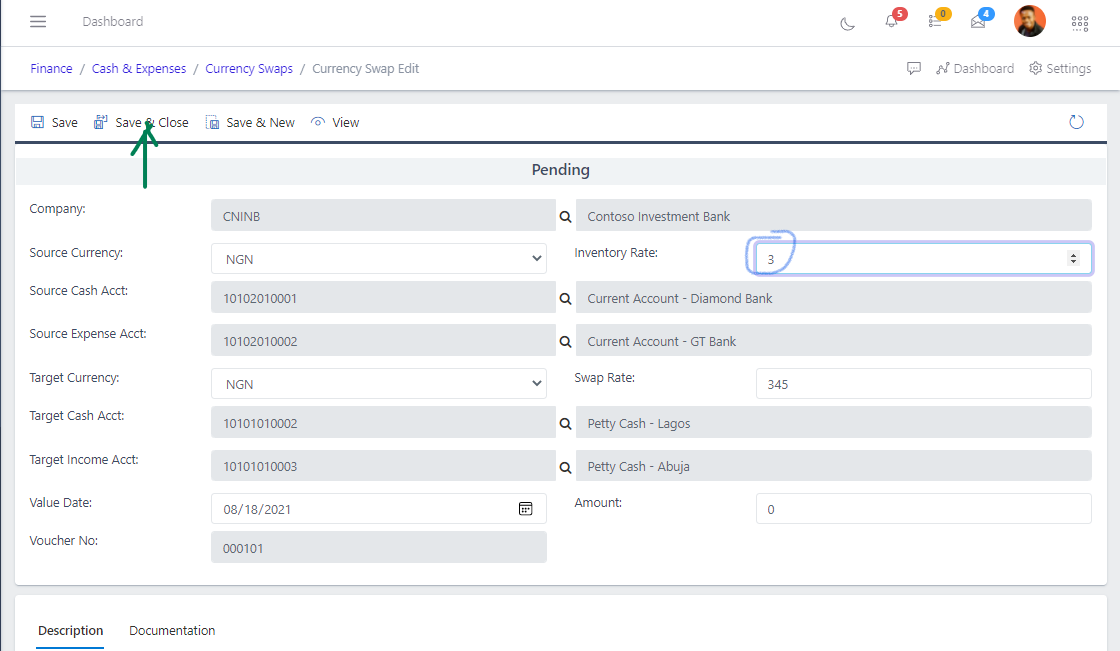The width and height of the screenshot is (1120, 651).
Task: Search lookup for Source Cash Acct
Action: coord(565,299)
